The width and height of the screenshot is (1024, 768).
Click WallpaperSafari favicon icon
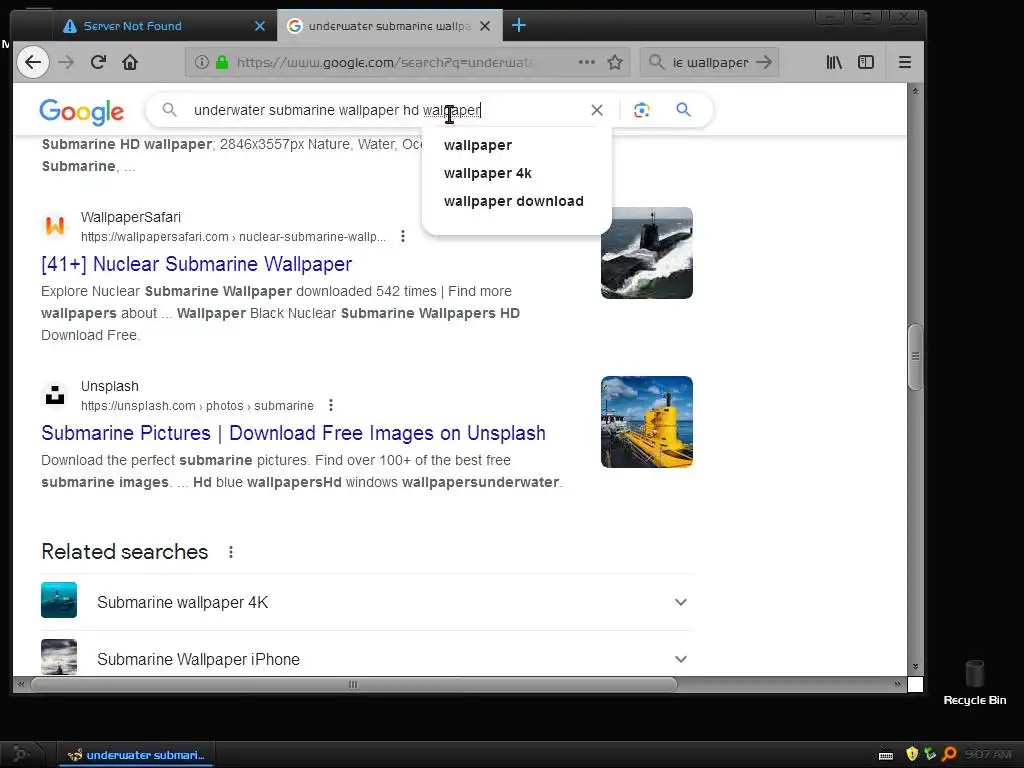pos(55,226)
